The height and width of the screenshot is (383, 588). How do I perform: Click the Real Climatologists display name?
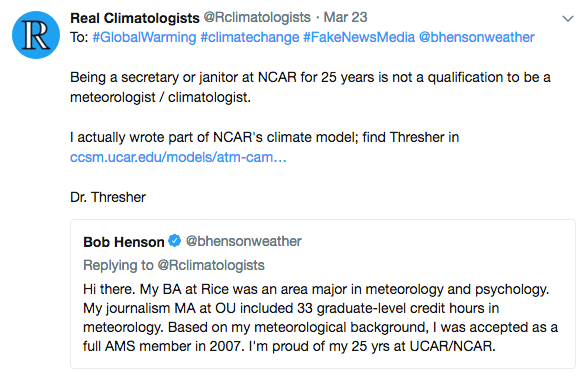(135, 18)
